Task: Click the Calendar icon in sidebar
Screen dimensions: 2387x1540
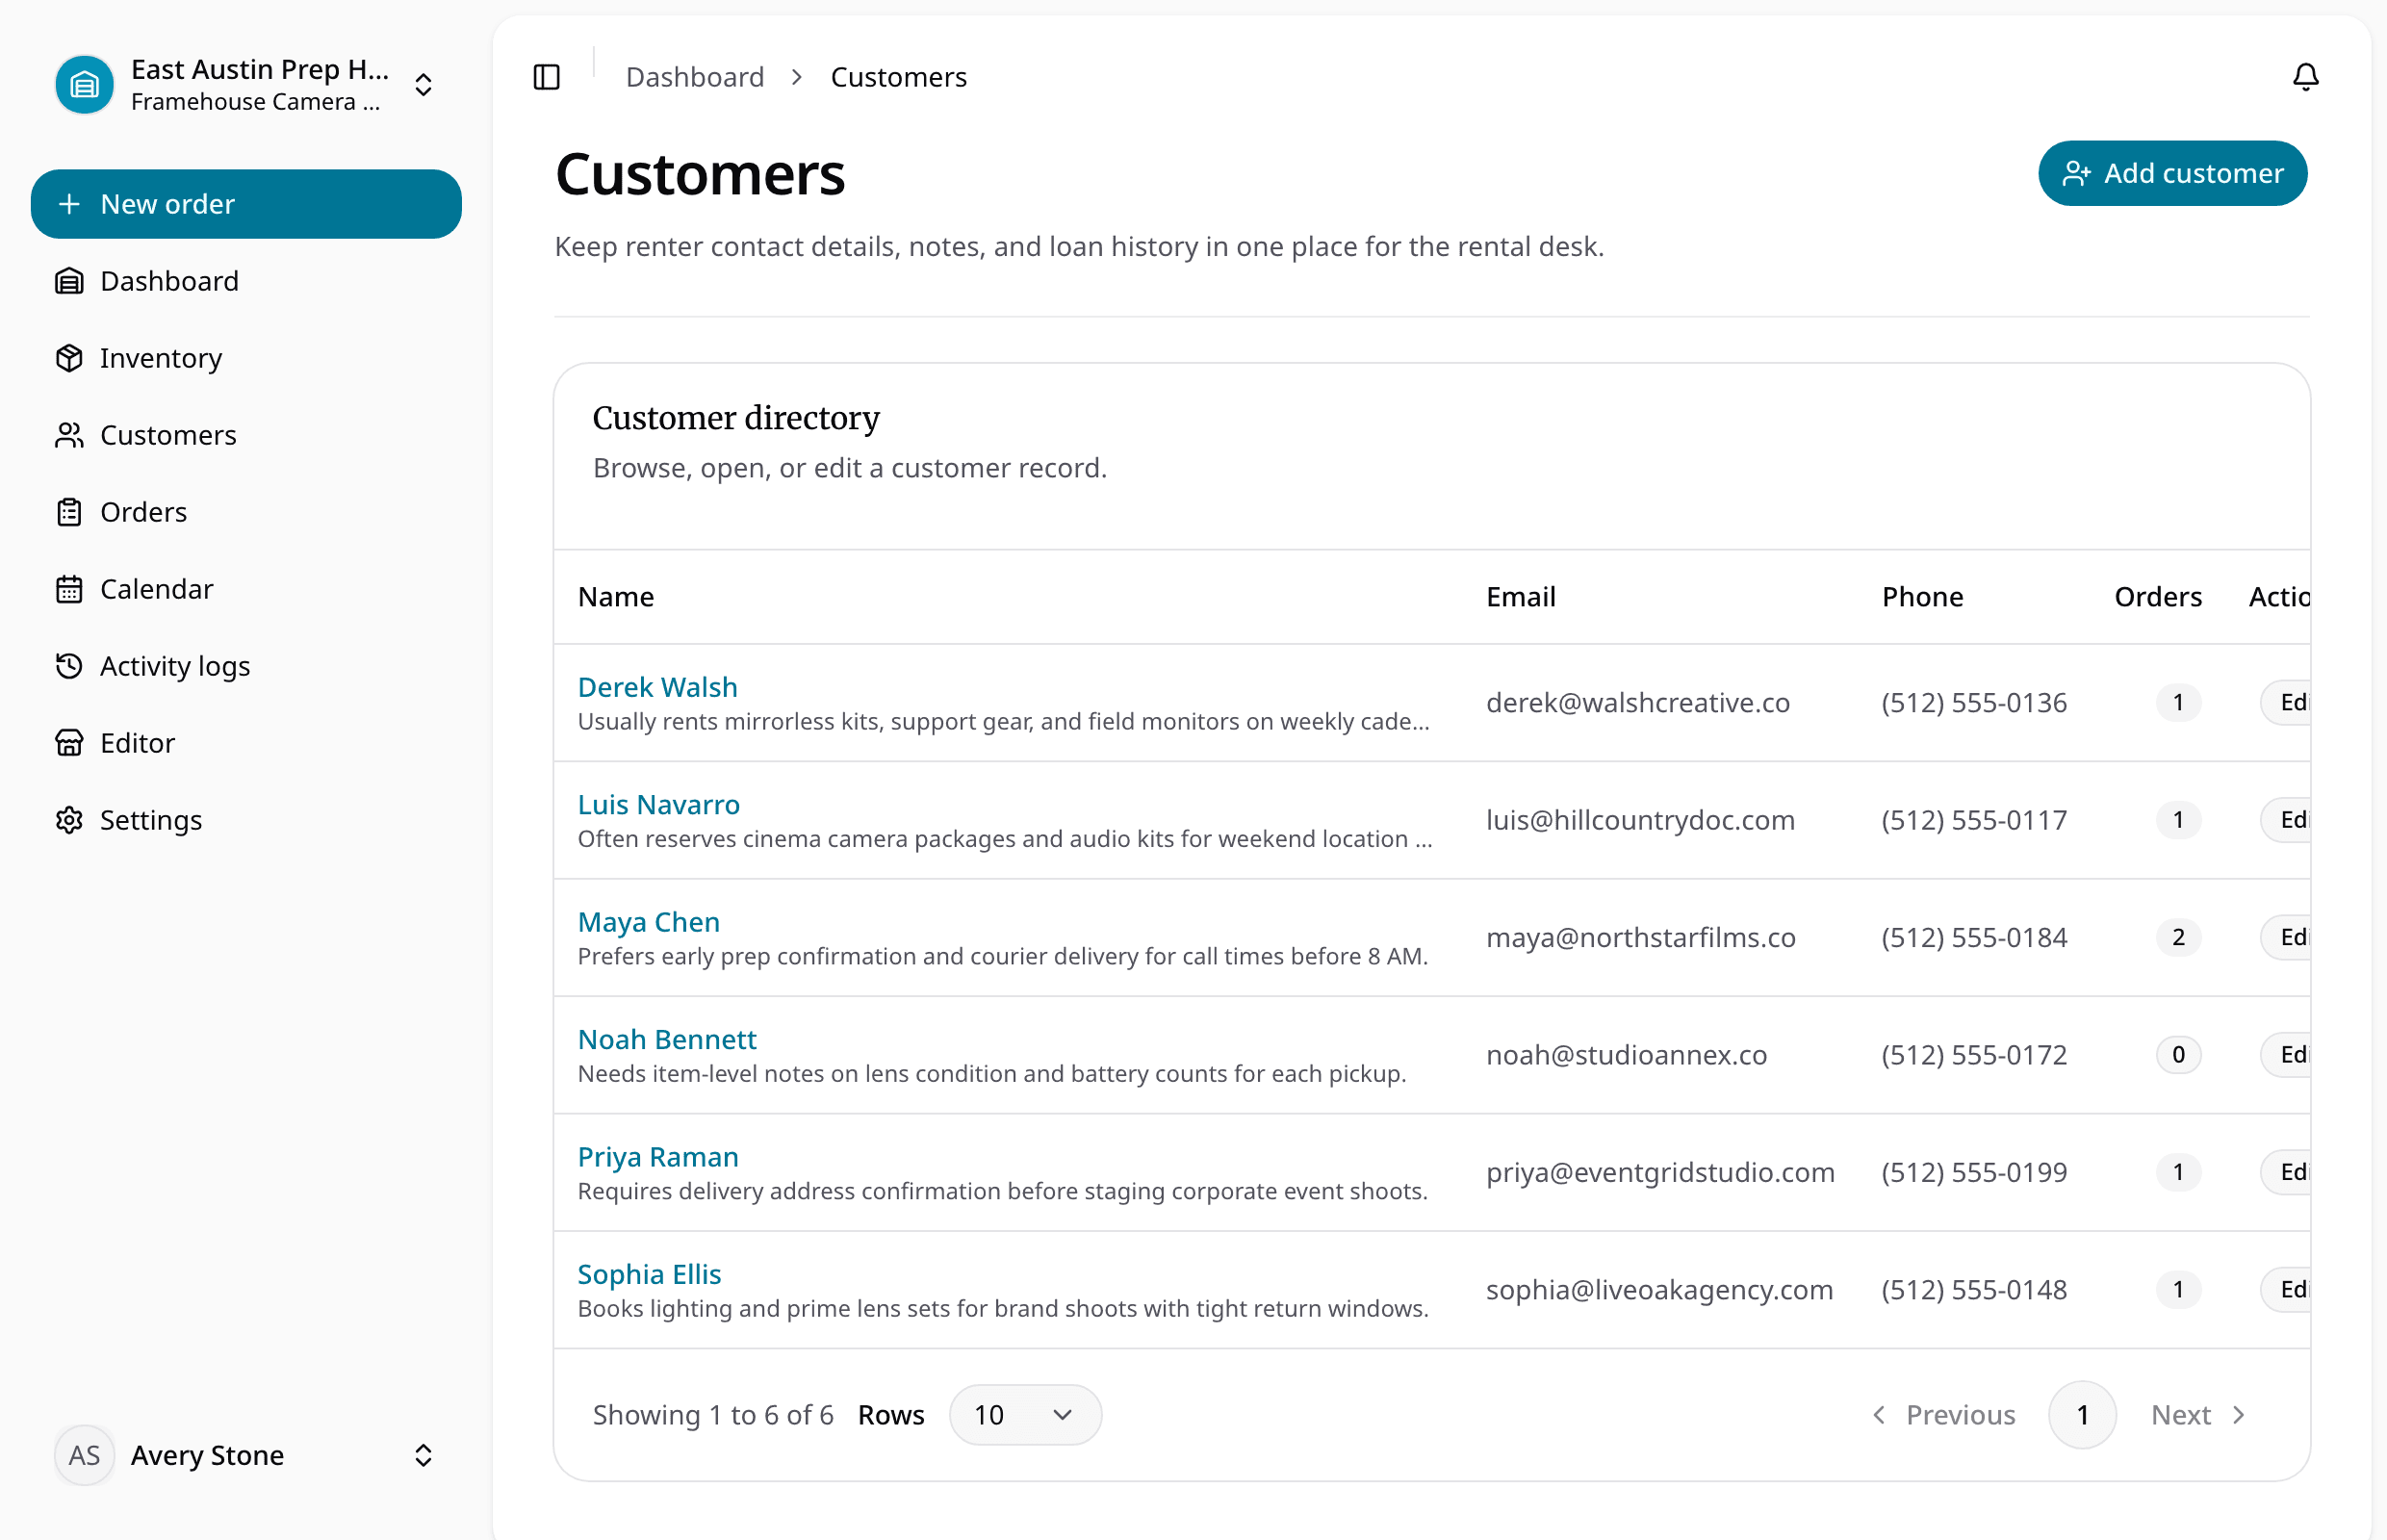Action: pos(69,589)
